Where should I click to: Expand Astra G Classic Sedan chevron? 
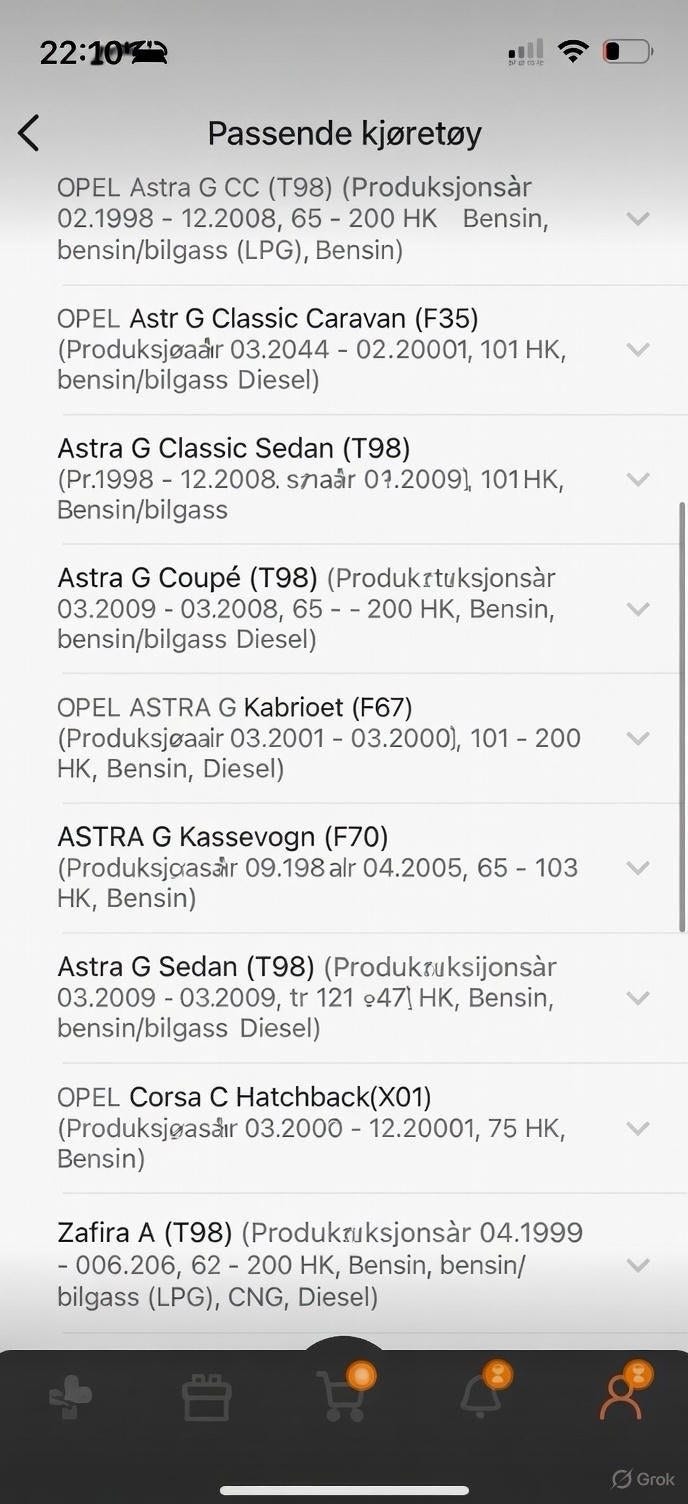[638, 479]
